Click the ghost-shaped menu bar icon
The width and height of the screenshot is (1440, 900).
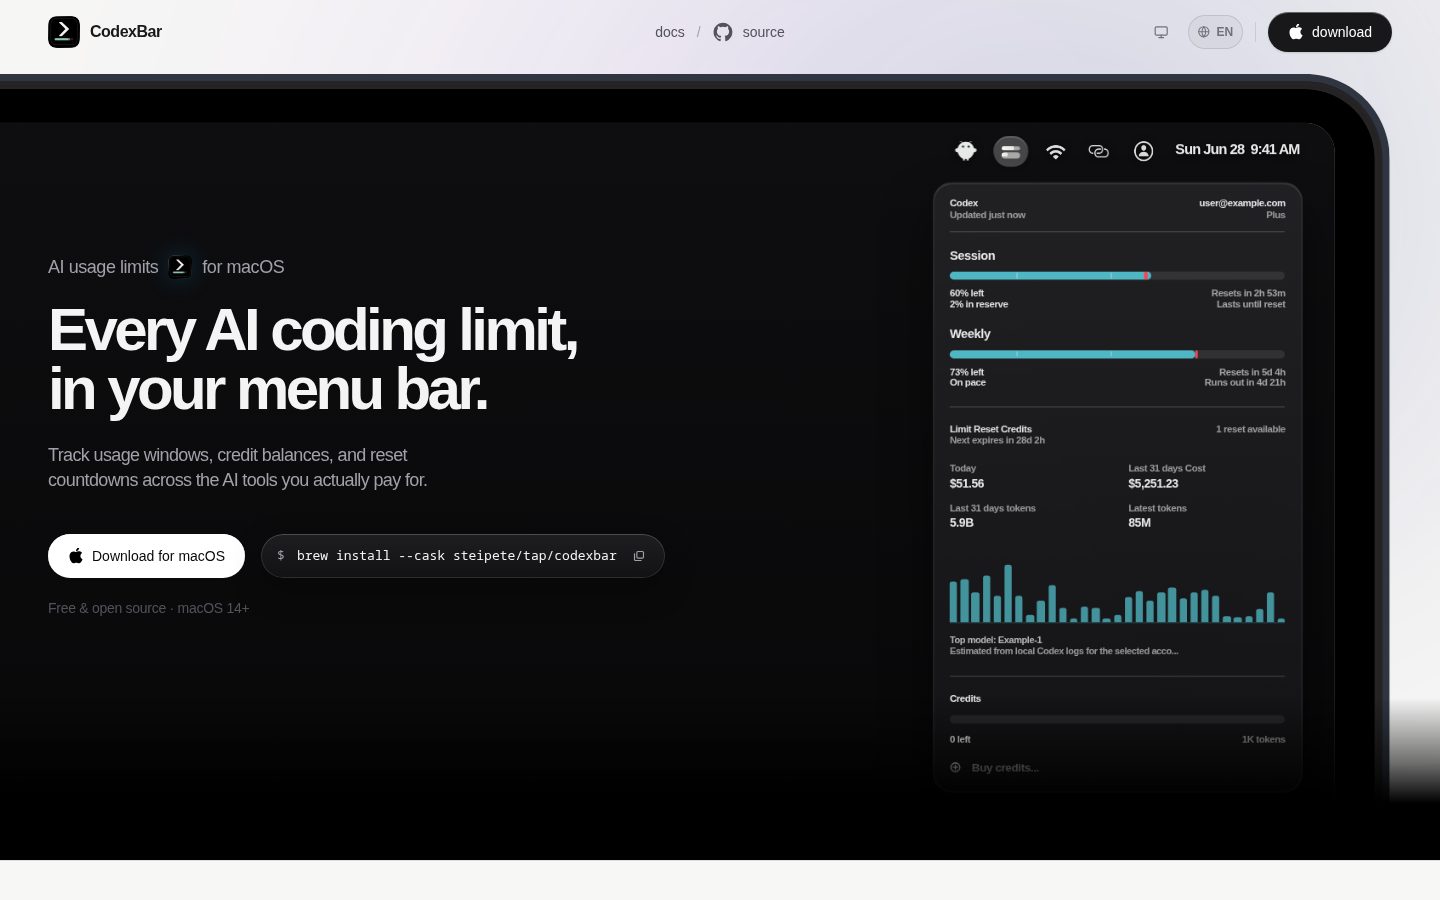tap(965, 151)
